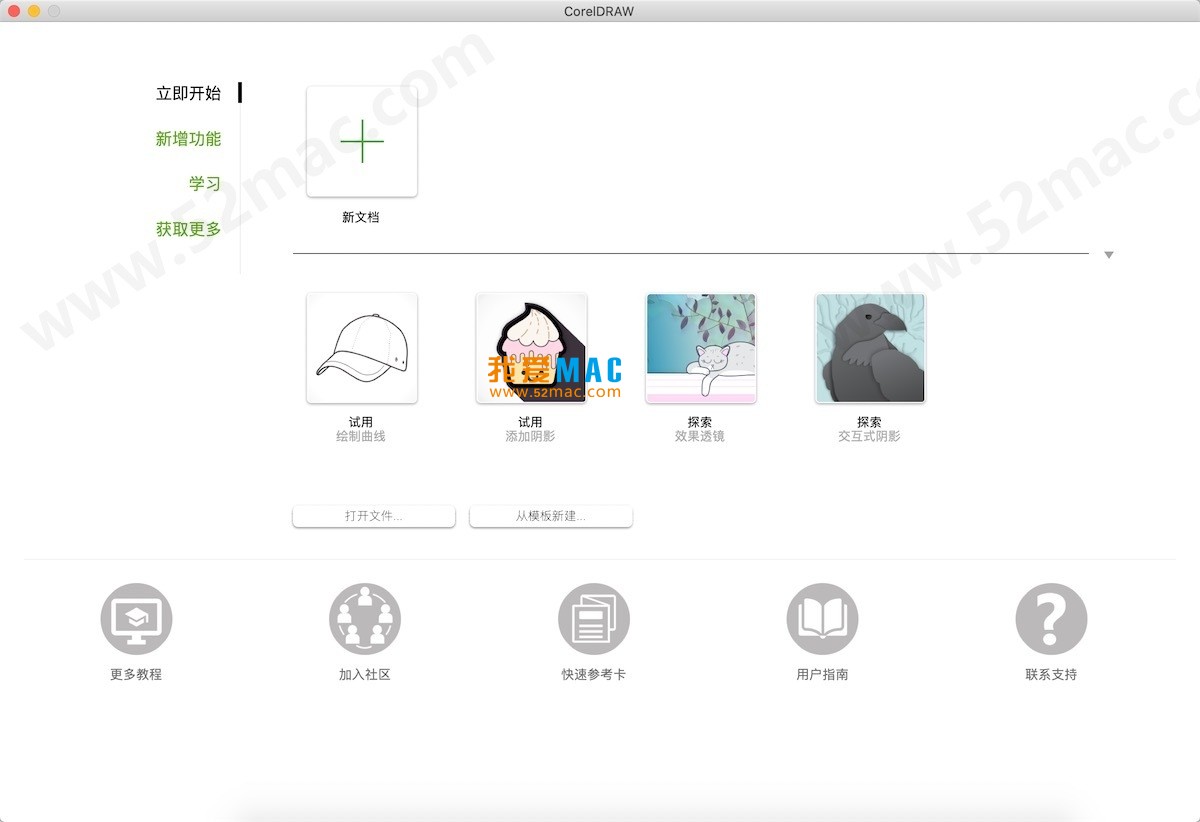Open the sleeping cat 效果透镜 thumbnail
The height and width of the screenshot is (822, 1200).
click(x=701, y=348)
